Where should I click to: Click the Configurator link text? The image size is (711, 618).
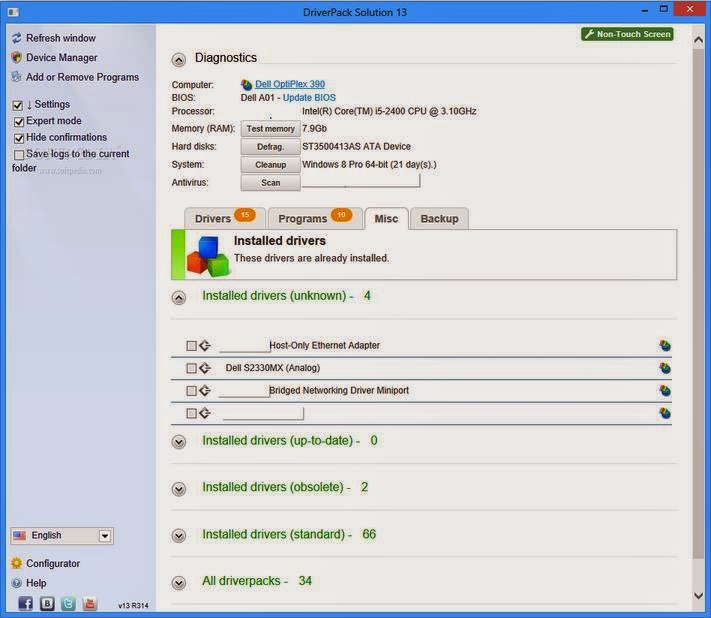[53, 564]
